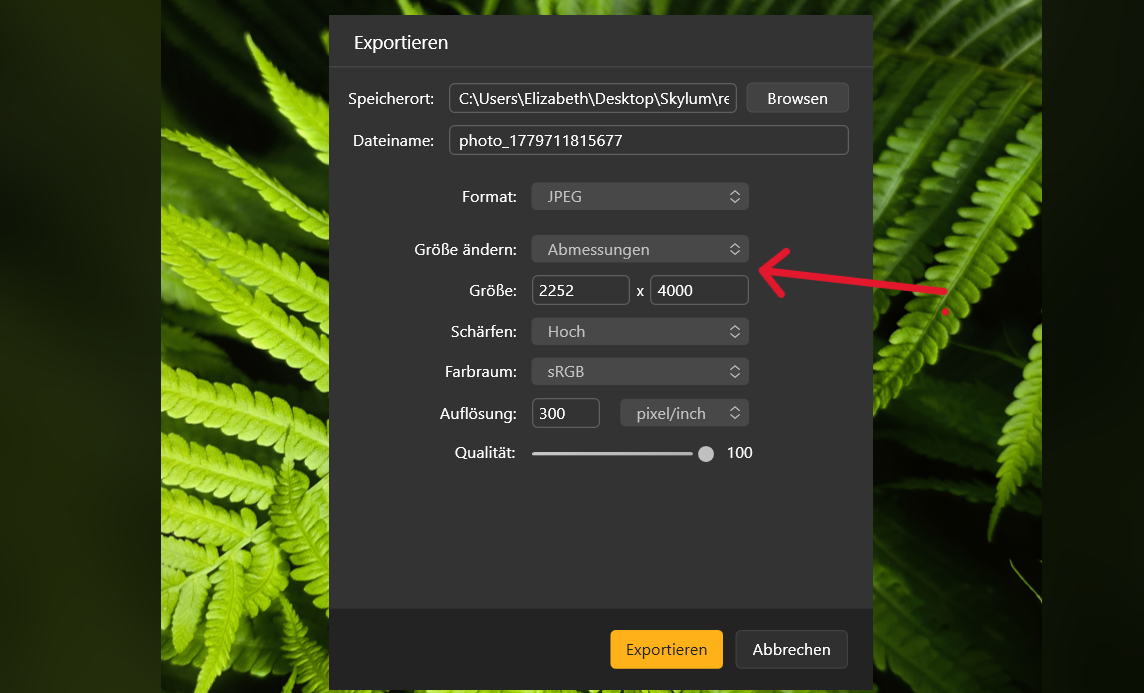Image resolution: width=1144 pixels, height=693 pixels.
Task: Open the Schärfen Hoch dropdown
Action: [640, 331]
